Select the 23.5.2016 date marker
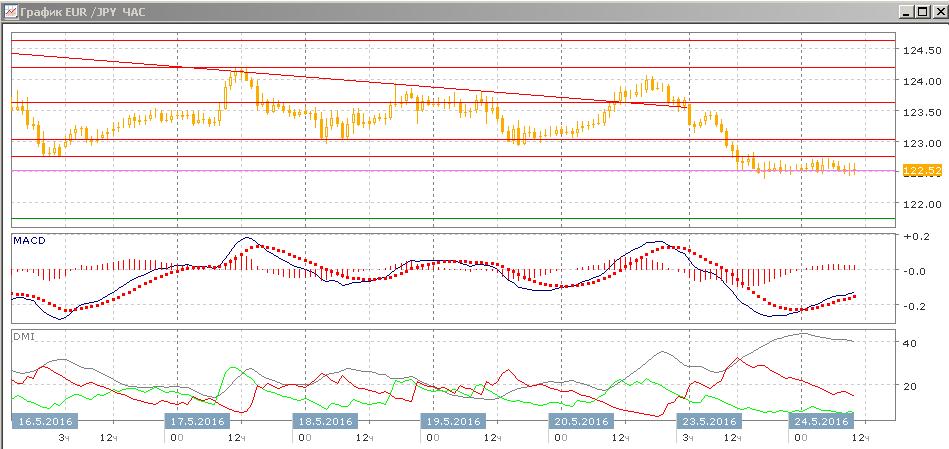This screenshot has height=449, width=949. point(709,421)
